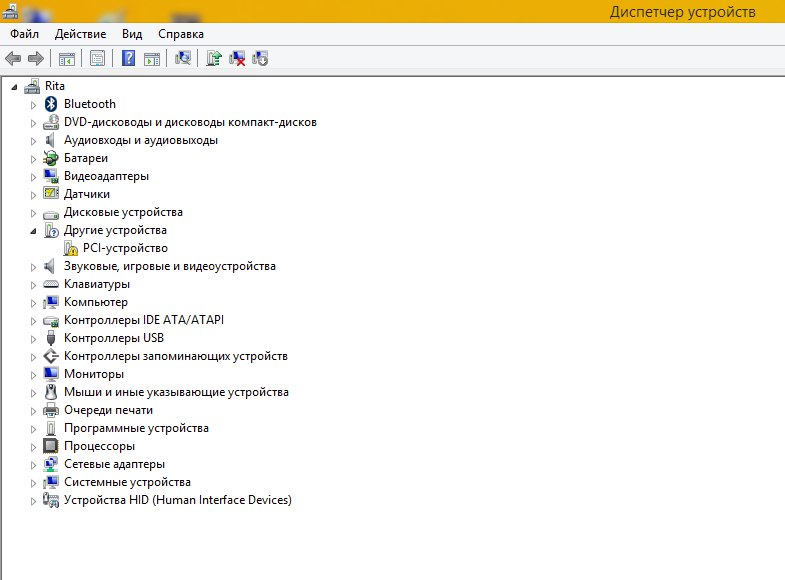Click the Properties toolbar icon
The height and width of the screenshot is (580, 785).
(97, 59)
